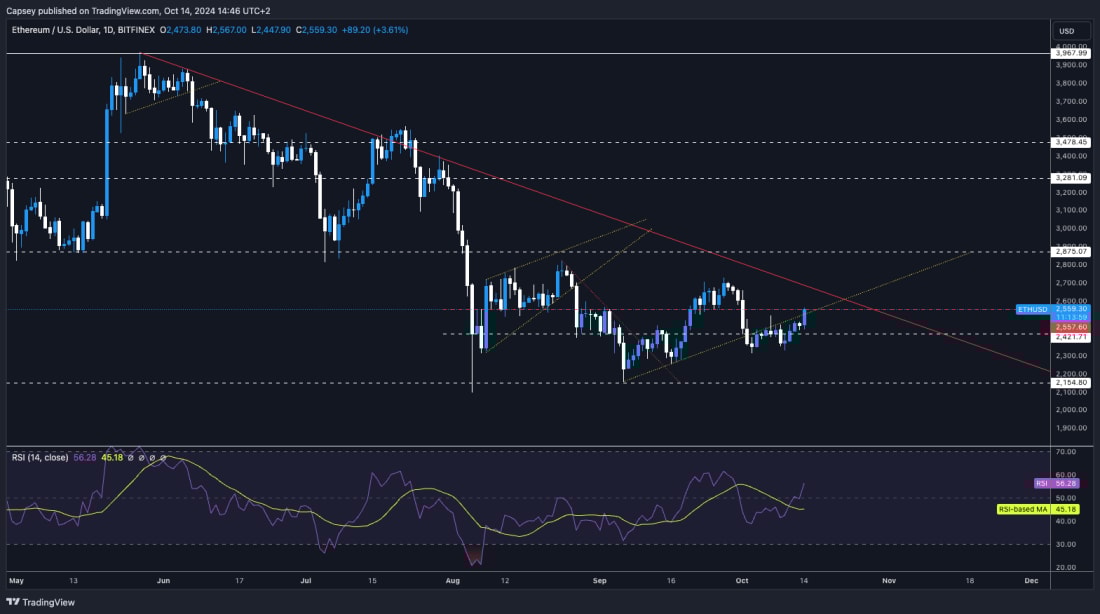The width and height of the screenshot is (1100, 614).
Task: Open the USD currency selector at top right
Action: [1068, 30]
